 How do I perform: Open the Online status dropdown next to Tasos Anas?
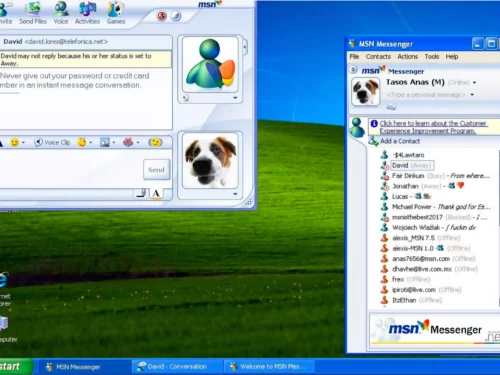(x=474, y=83)
